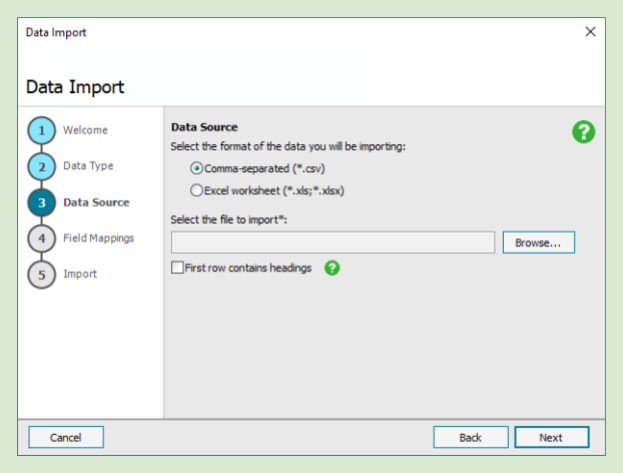This screenshot has height=473, width=623.
Task: Go to the Welcome step label
Action: pos(85,130)
